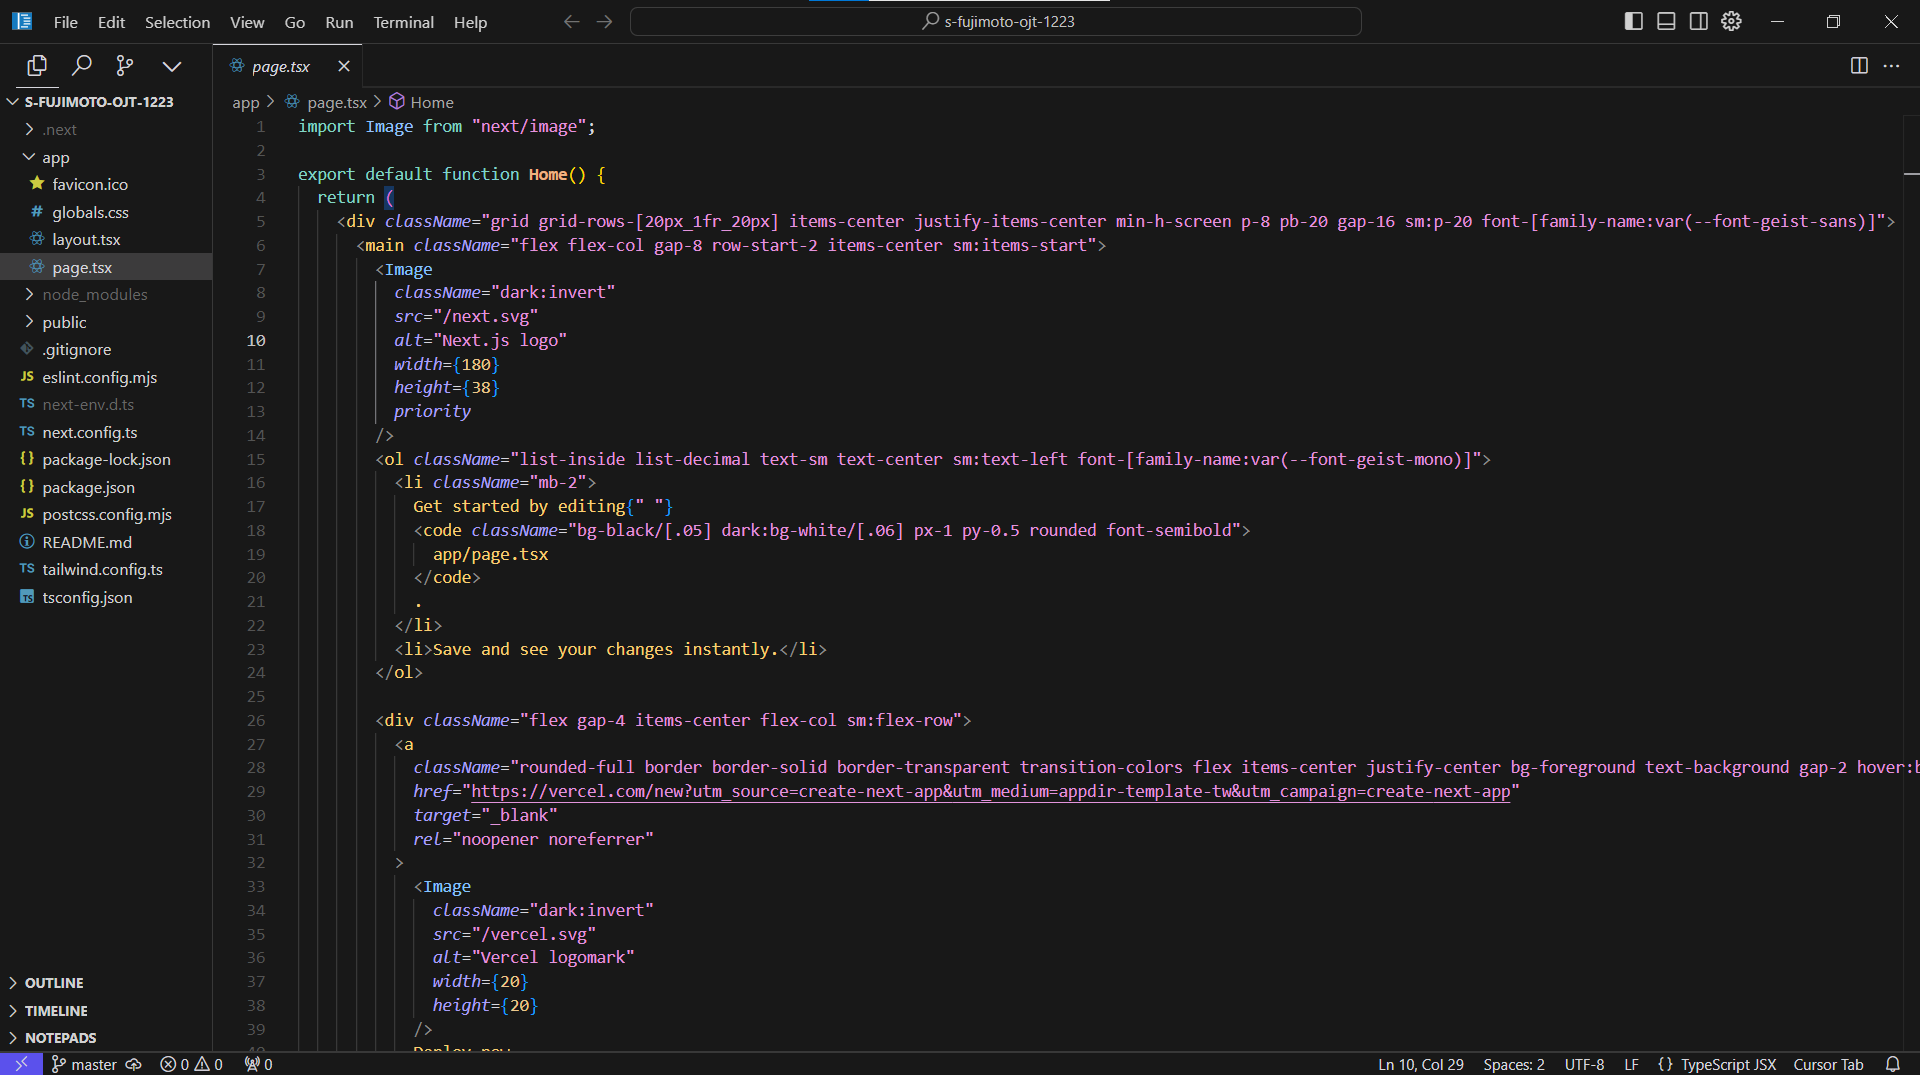Open the Explorer view icon
1920x1075 pixels.
37,66
